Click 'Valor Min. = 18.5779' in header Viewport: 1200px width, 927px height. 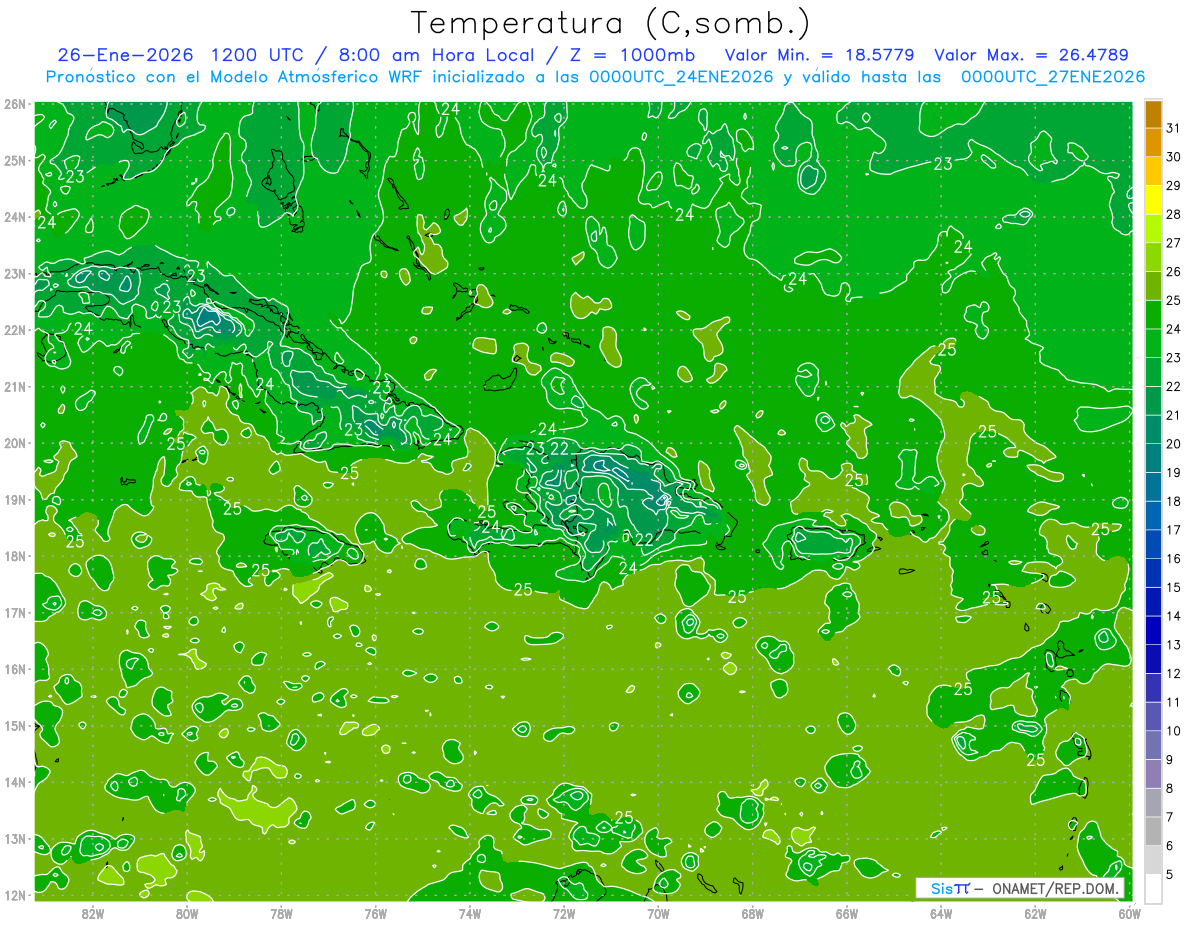[x=820, y=55]
